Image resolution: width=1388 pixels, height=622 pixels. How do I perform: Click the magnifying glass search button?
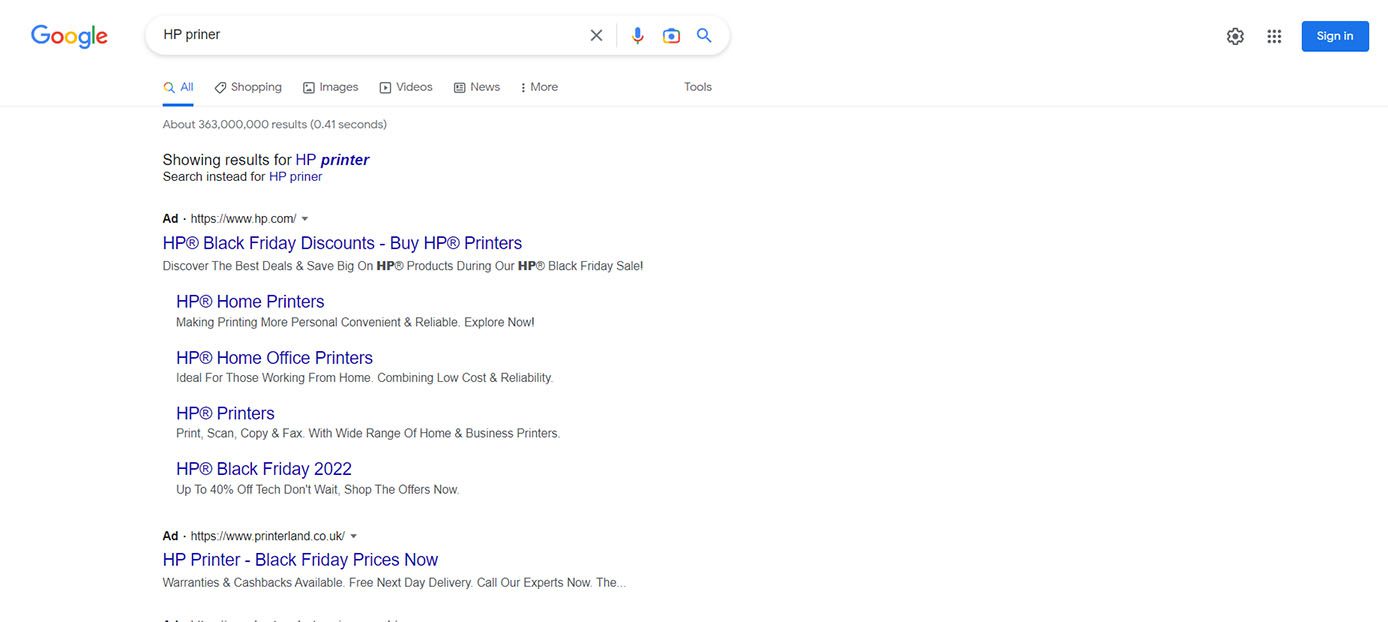pyautogui.click(x=704, y=35)
